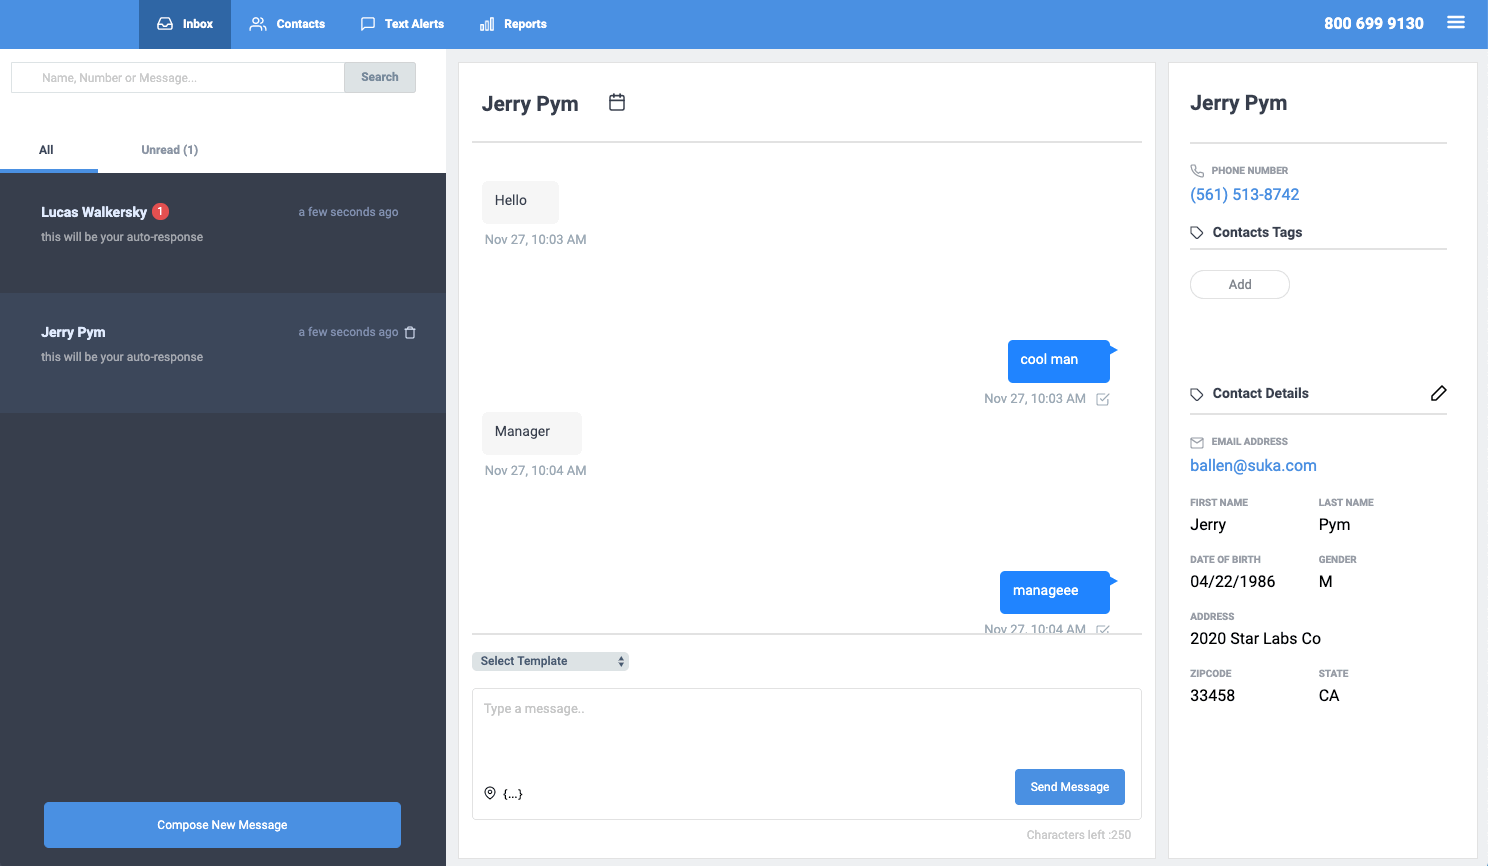Open the hamburger menu icon

click(x=1456, y=22)
